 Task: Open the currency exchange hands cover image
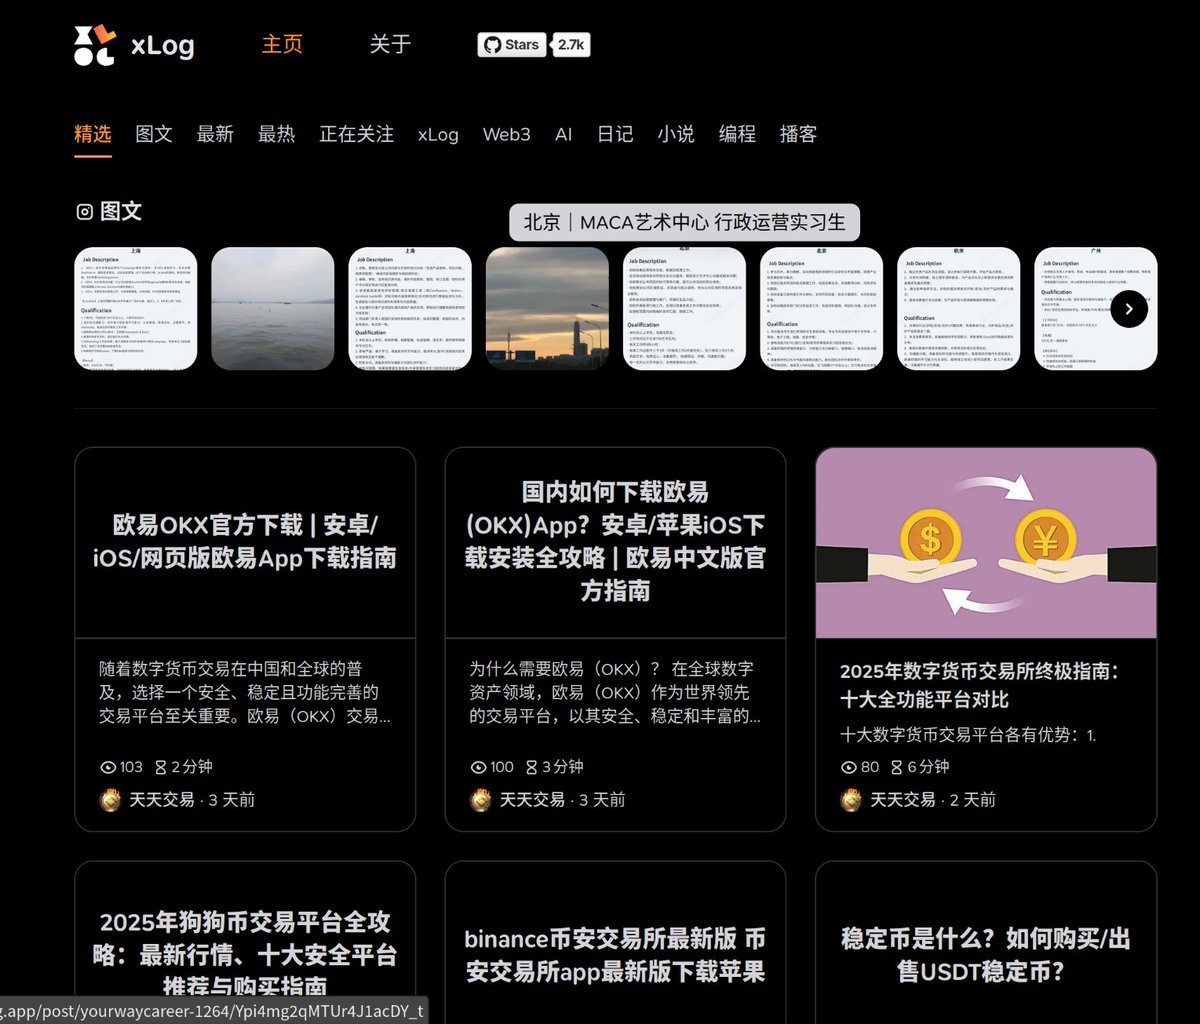point(986,543)
